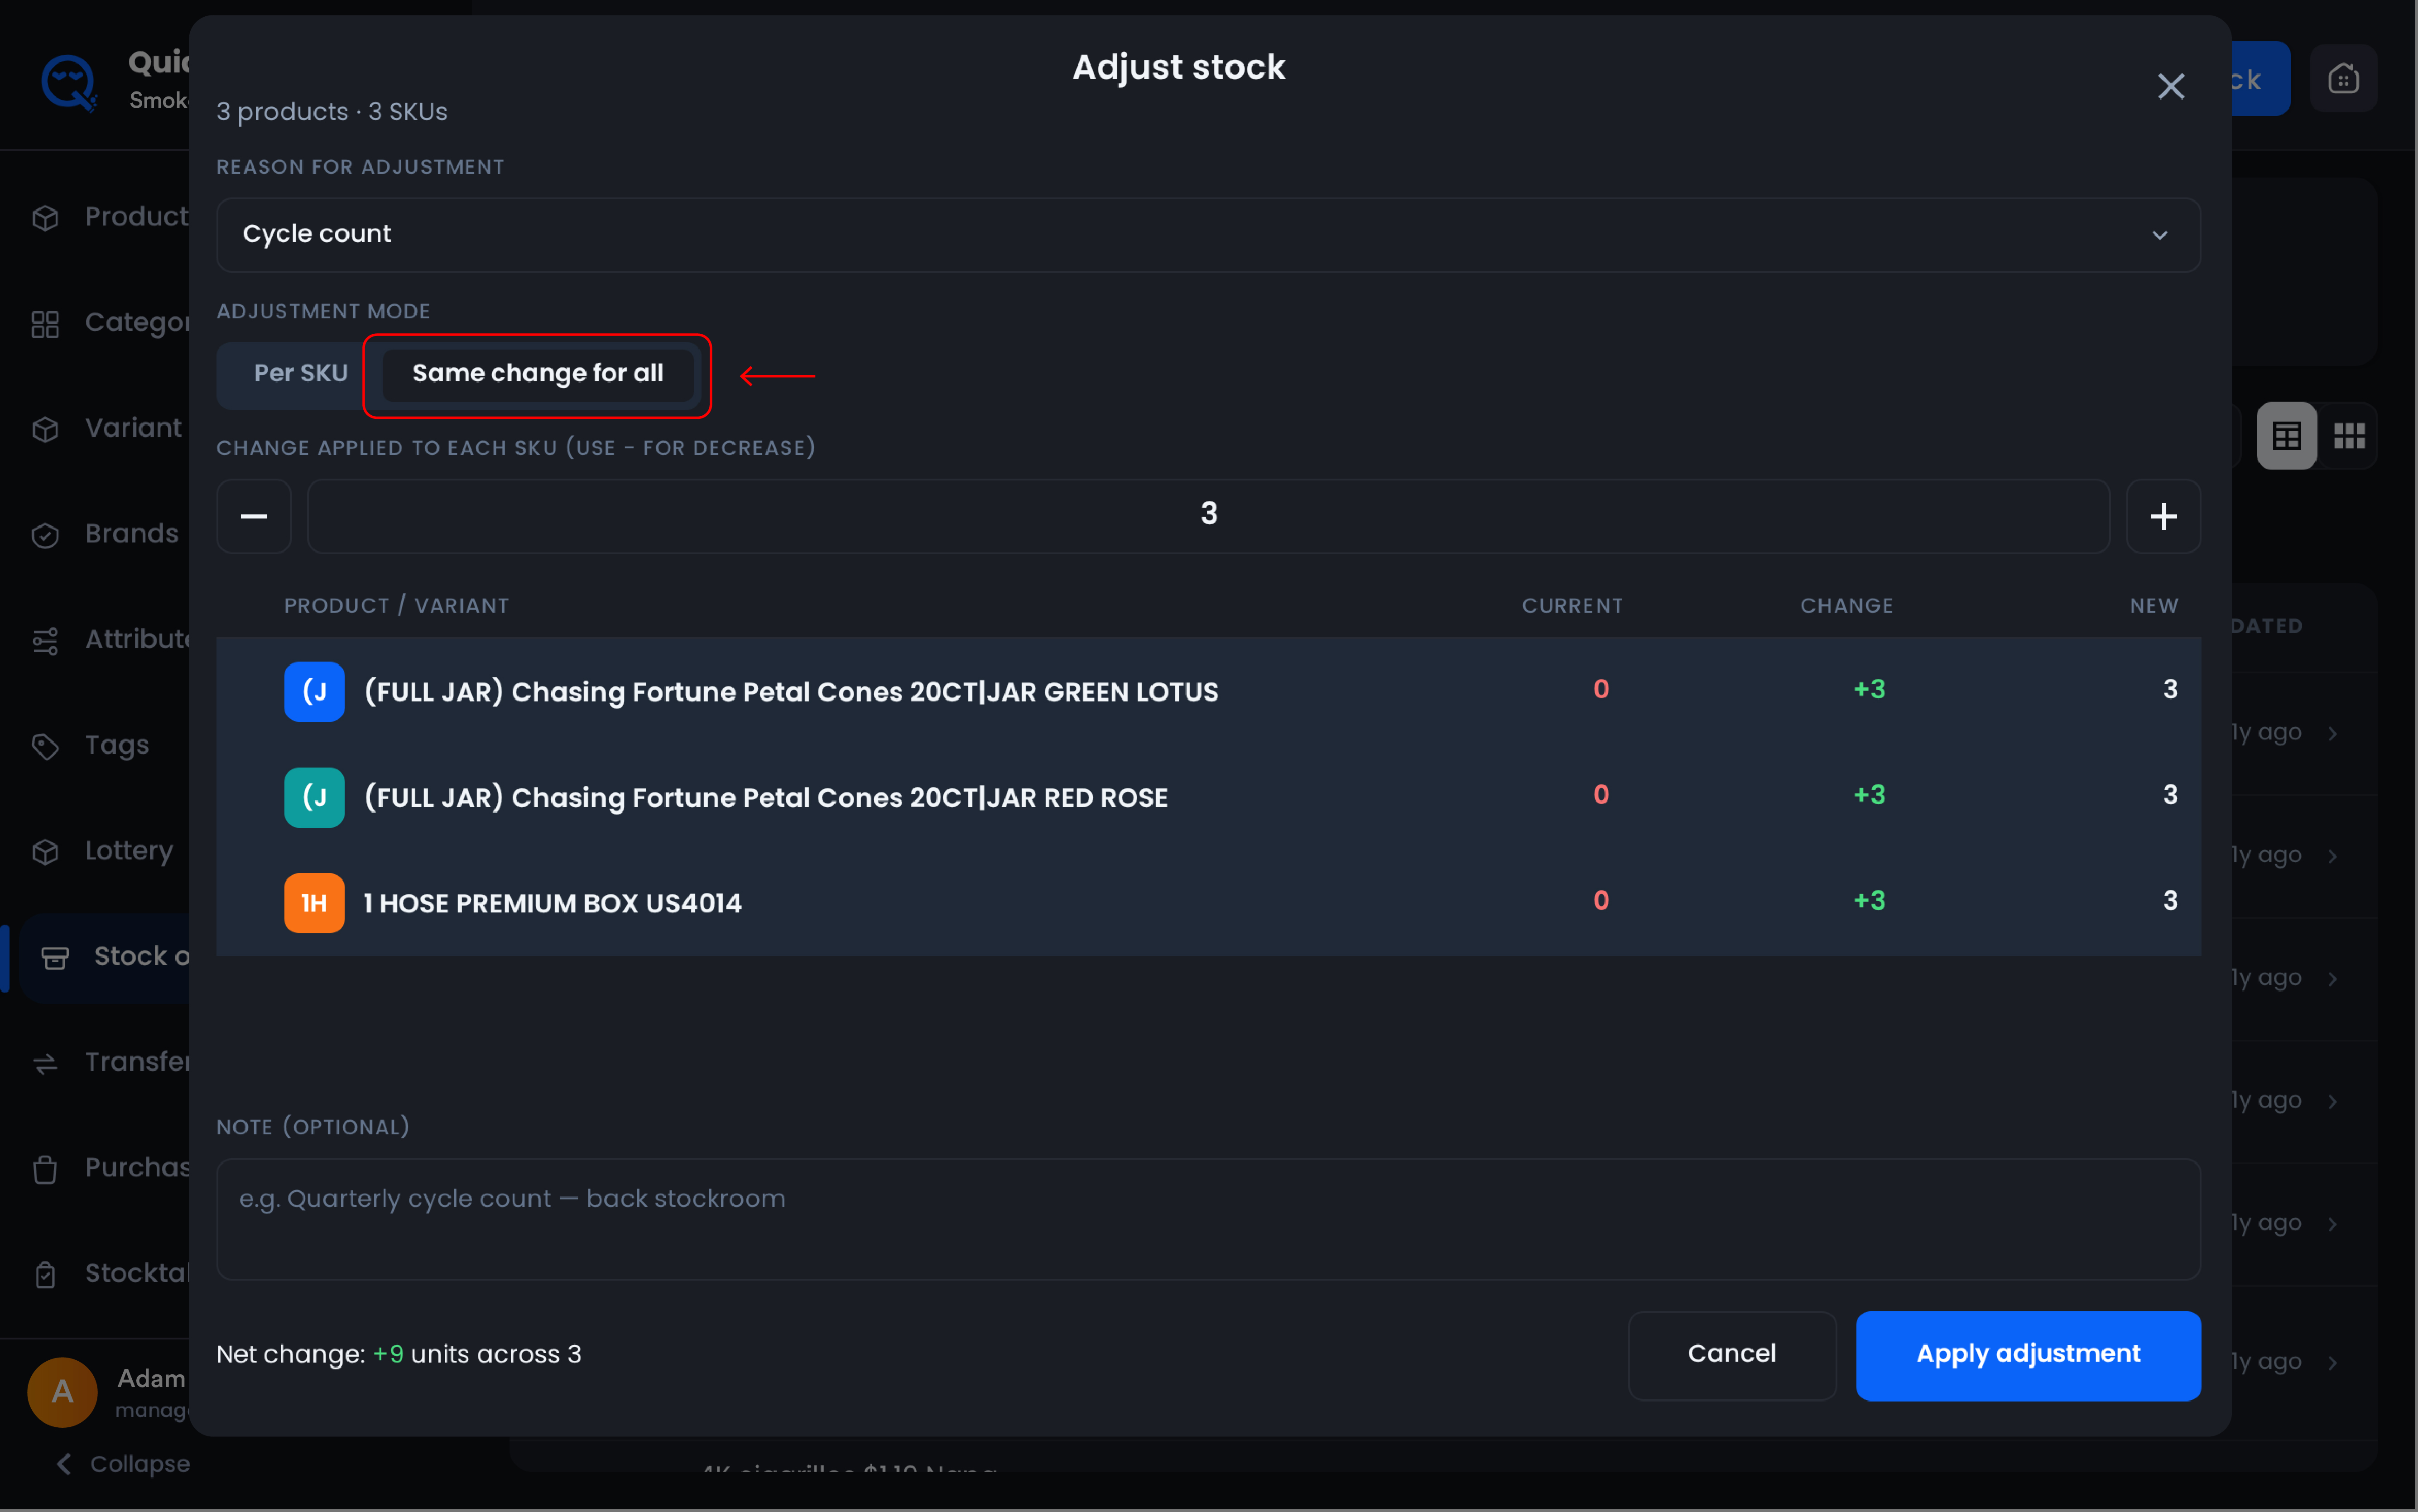Screen dimensions: 2418x1512
Task: Click the Lottery icon in sidebar
Action: 45,852
